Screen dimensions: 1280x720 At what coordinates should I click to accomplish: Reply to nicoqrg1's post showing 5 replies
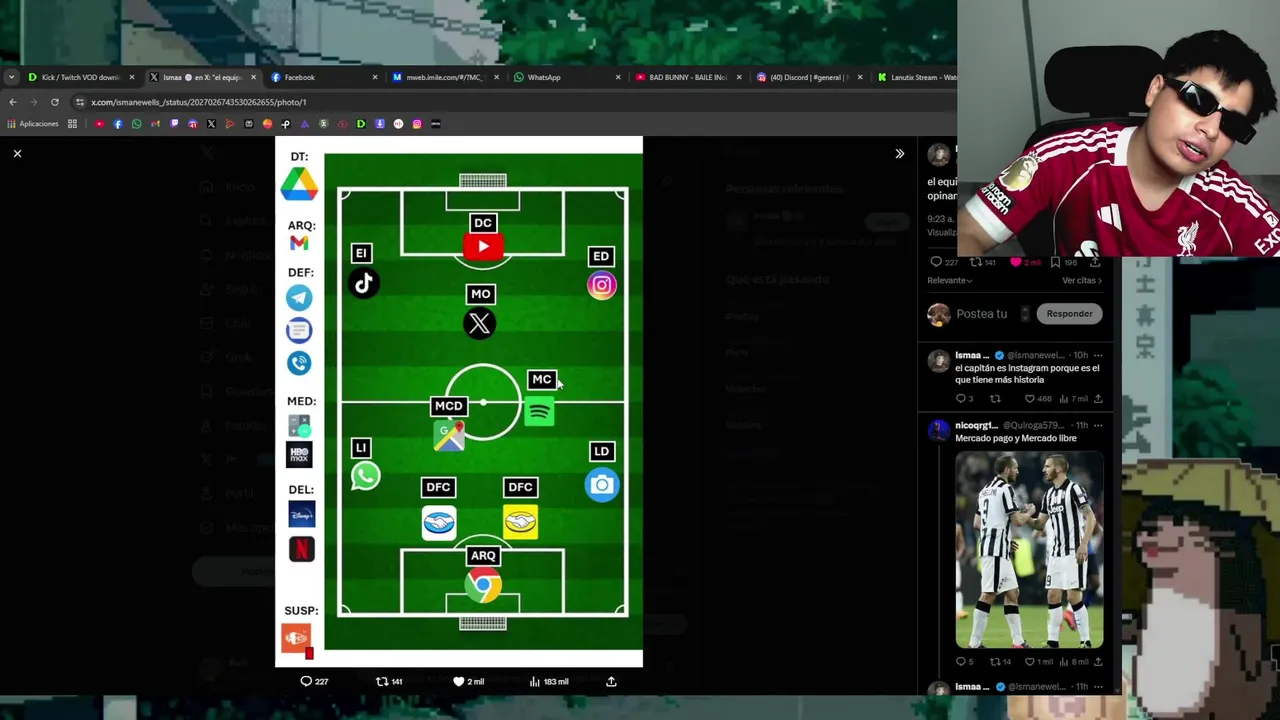pos(964,661)
